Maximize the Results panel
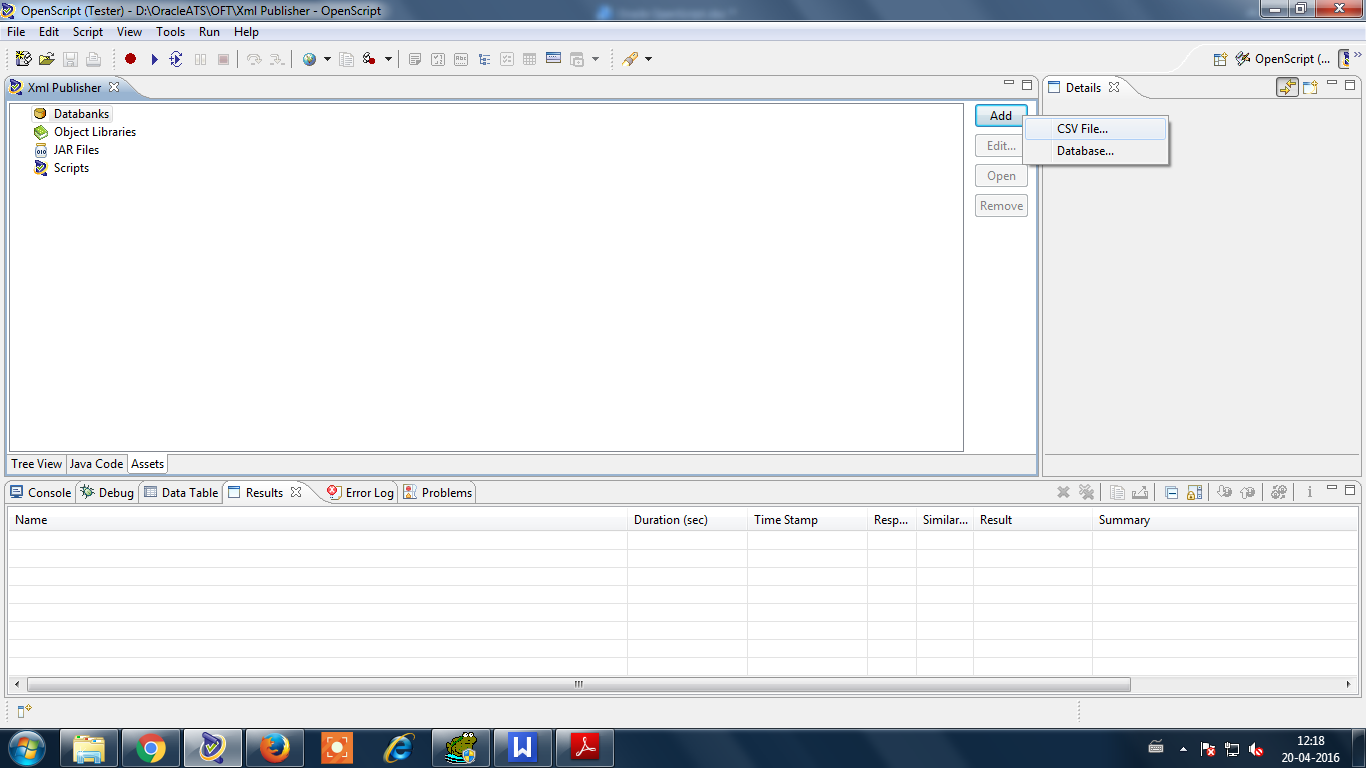Image resolution: width=1366 pixels, height=768 pixels. [1350, 490]
